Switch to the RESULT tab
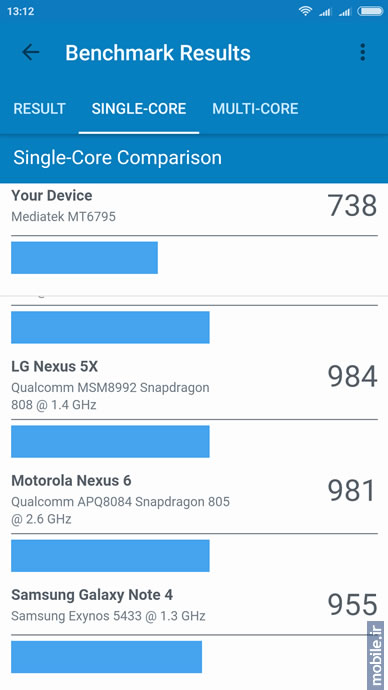This screenshot has height=690, width=388. click(x=39, y=109)
